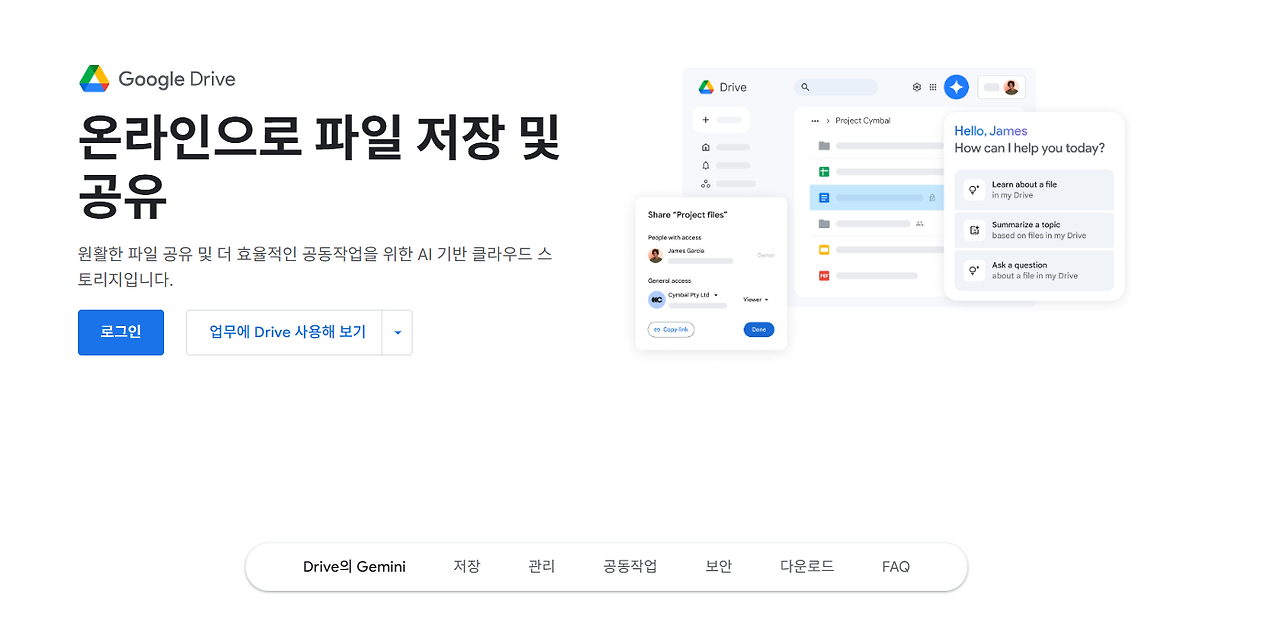Click the shared people icon beside second folder
The width and height of the screenshot is (1280, 634).
[919, 224]
